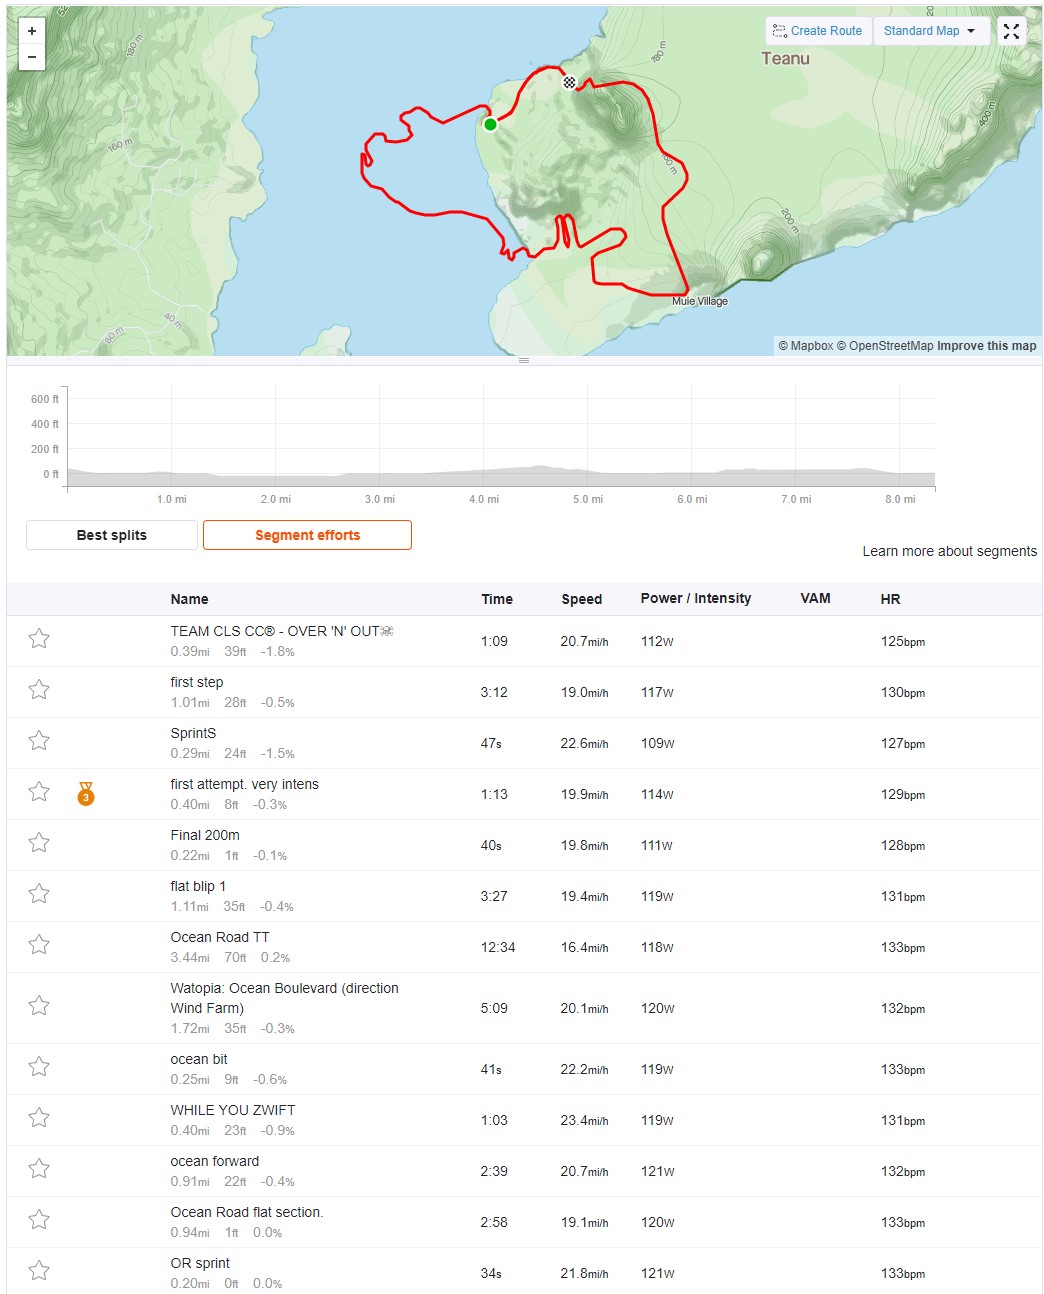Toggle fullscreen map view
This screenshot has height=1294, width=1044.
tap(1011, 31)
